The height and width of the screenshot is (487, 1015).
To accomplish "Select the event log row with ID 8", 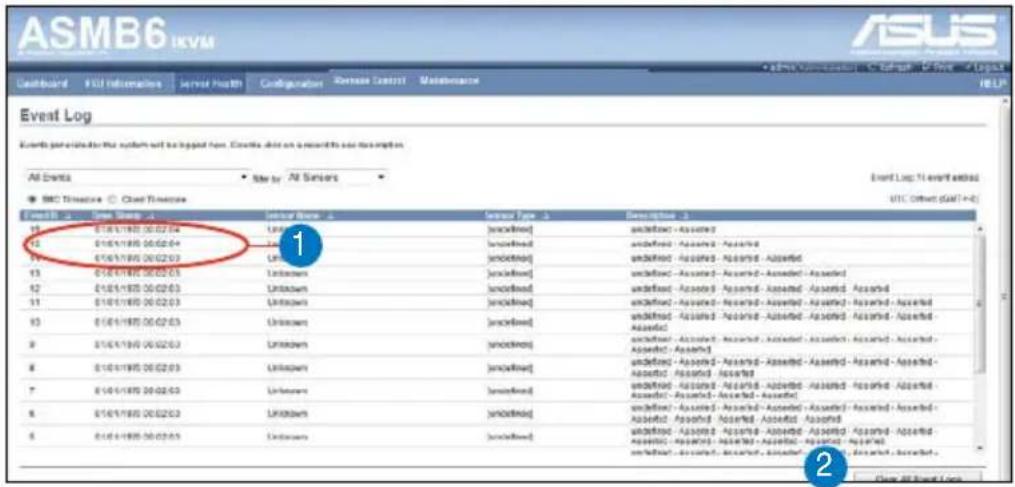I will pos(497,367).
